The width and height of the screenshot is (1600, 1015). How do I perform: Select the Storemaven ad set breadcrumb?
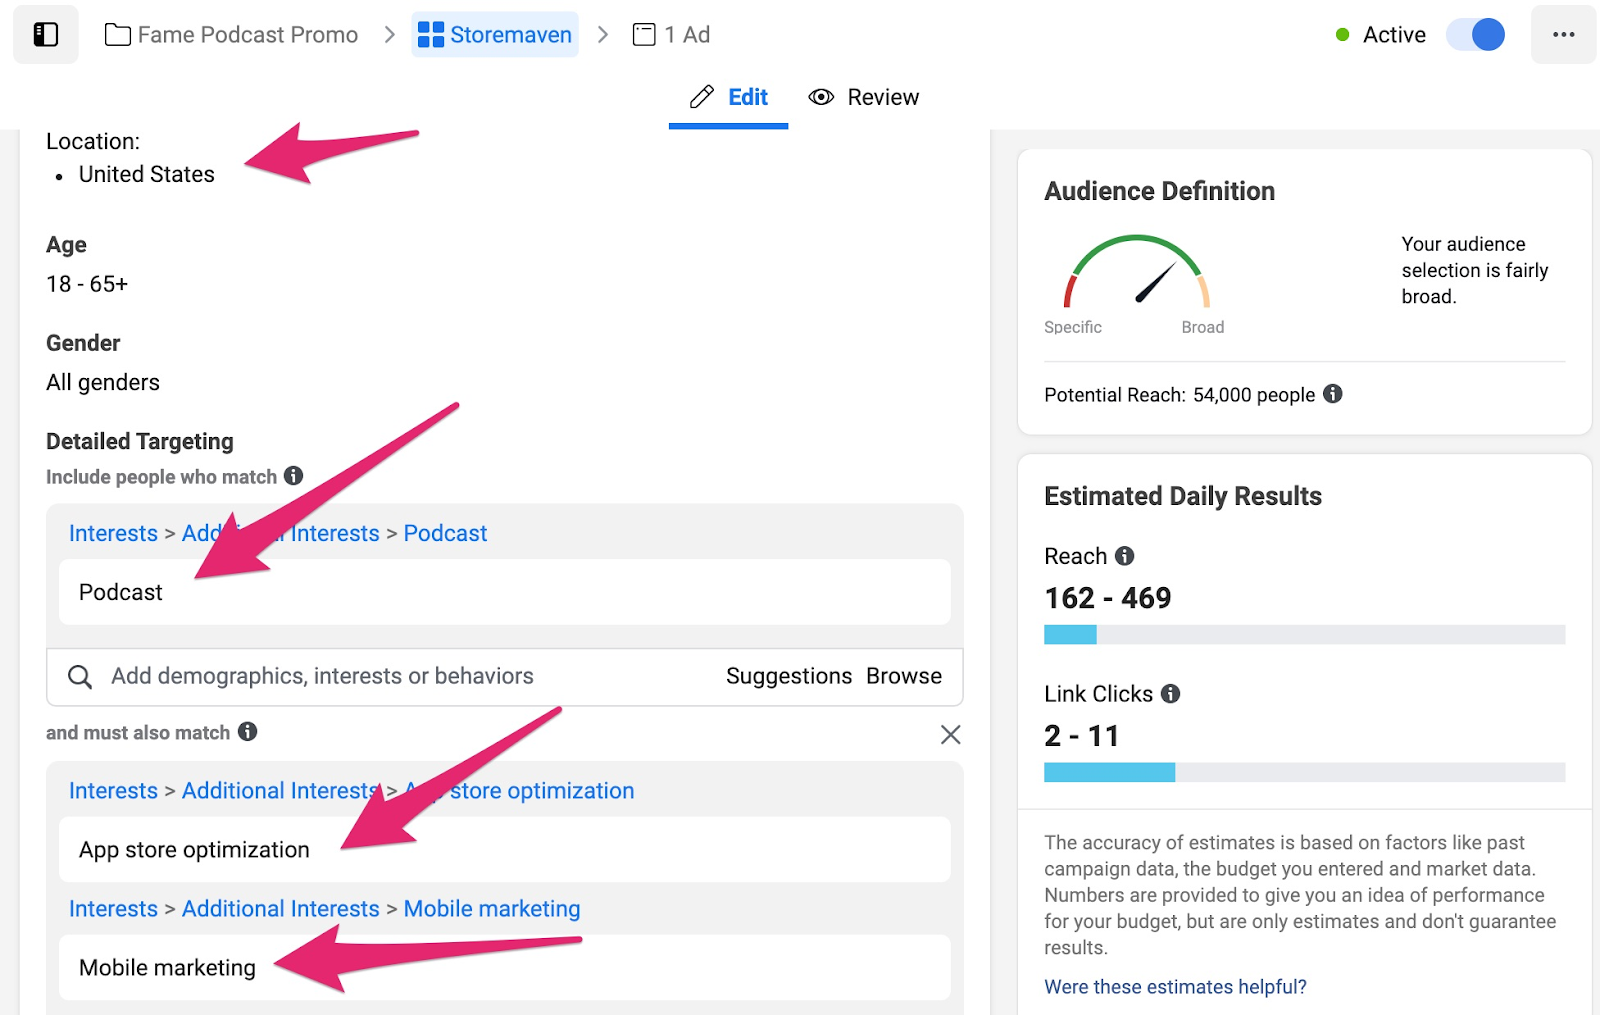coord(495,35)
